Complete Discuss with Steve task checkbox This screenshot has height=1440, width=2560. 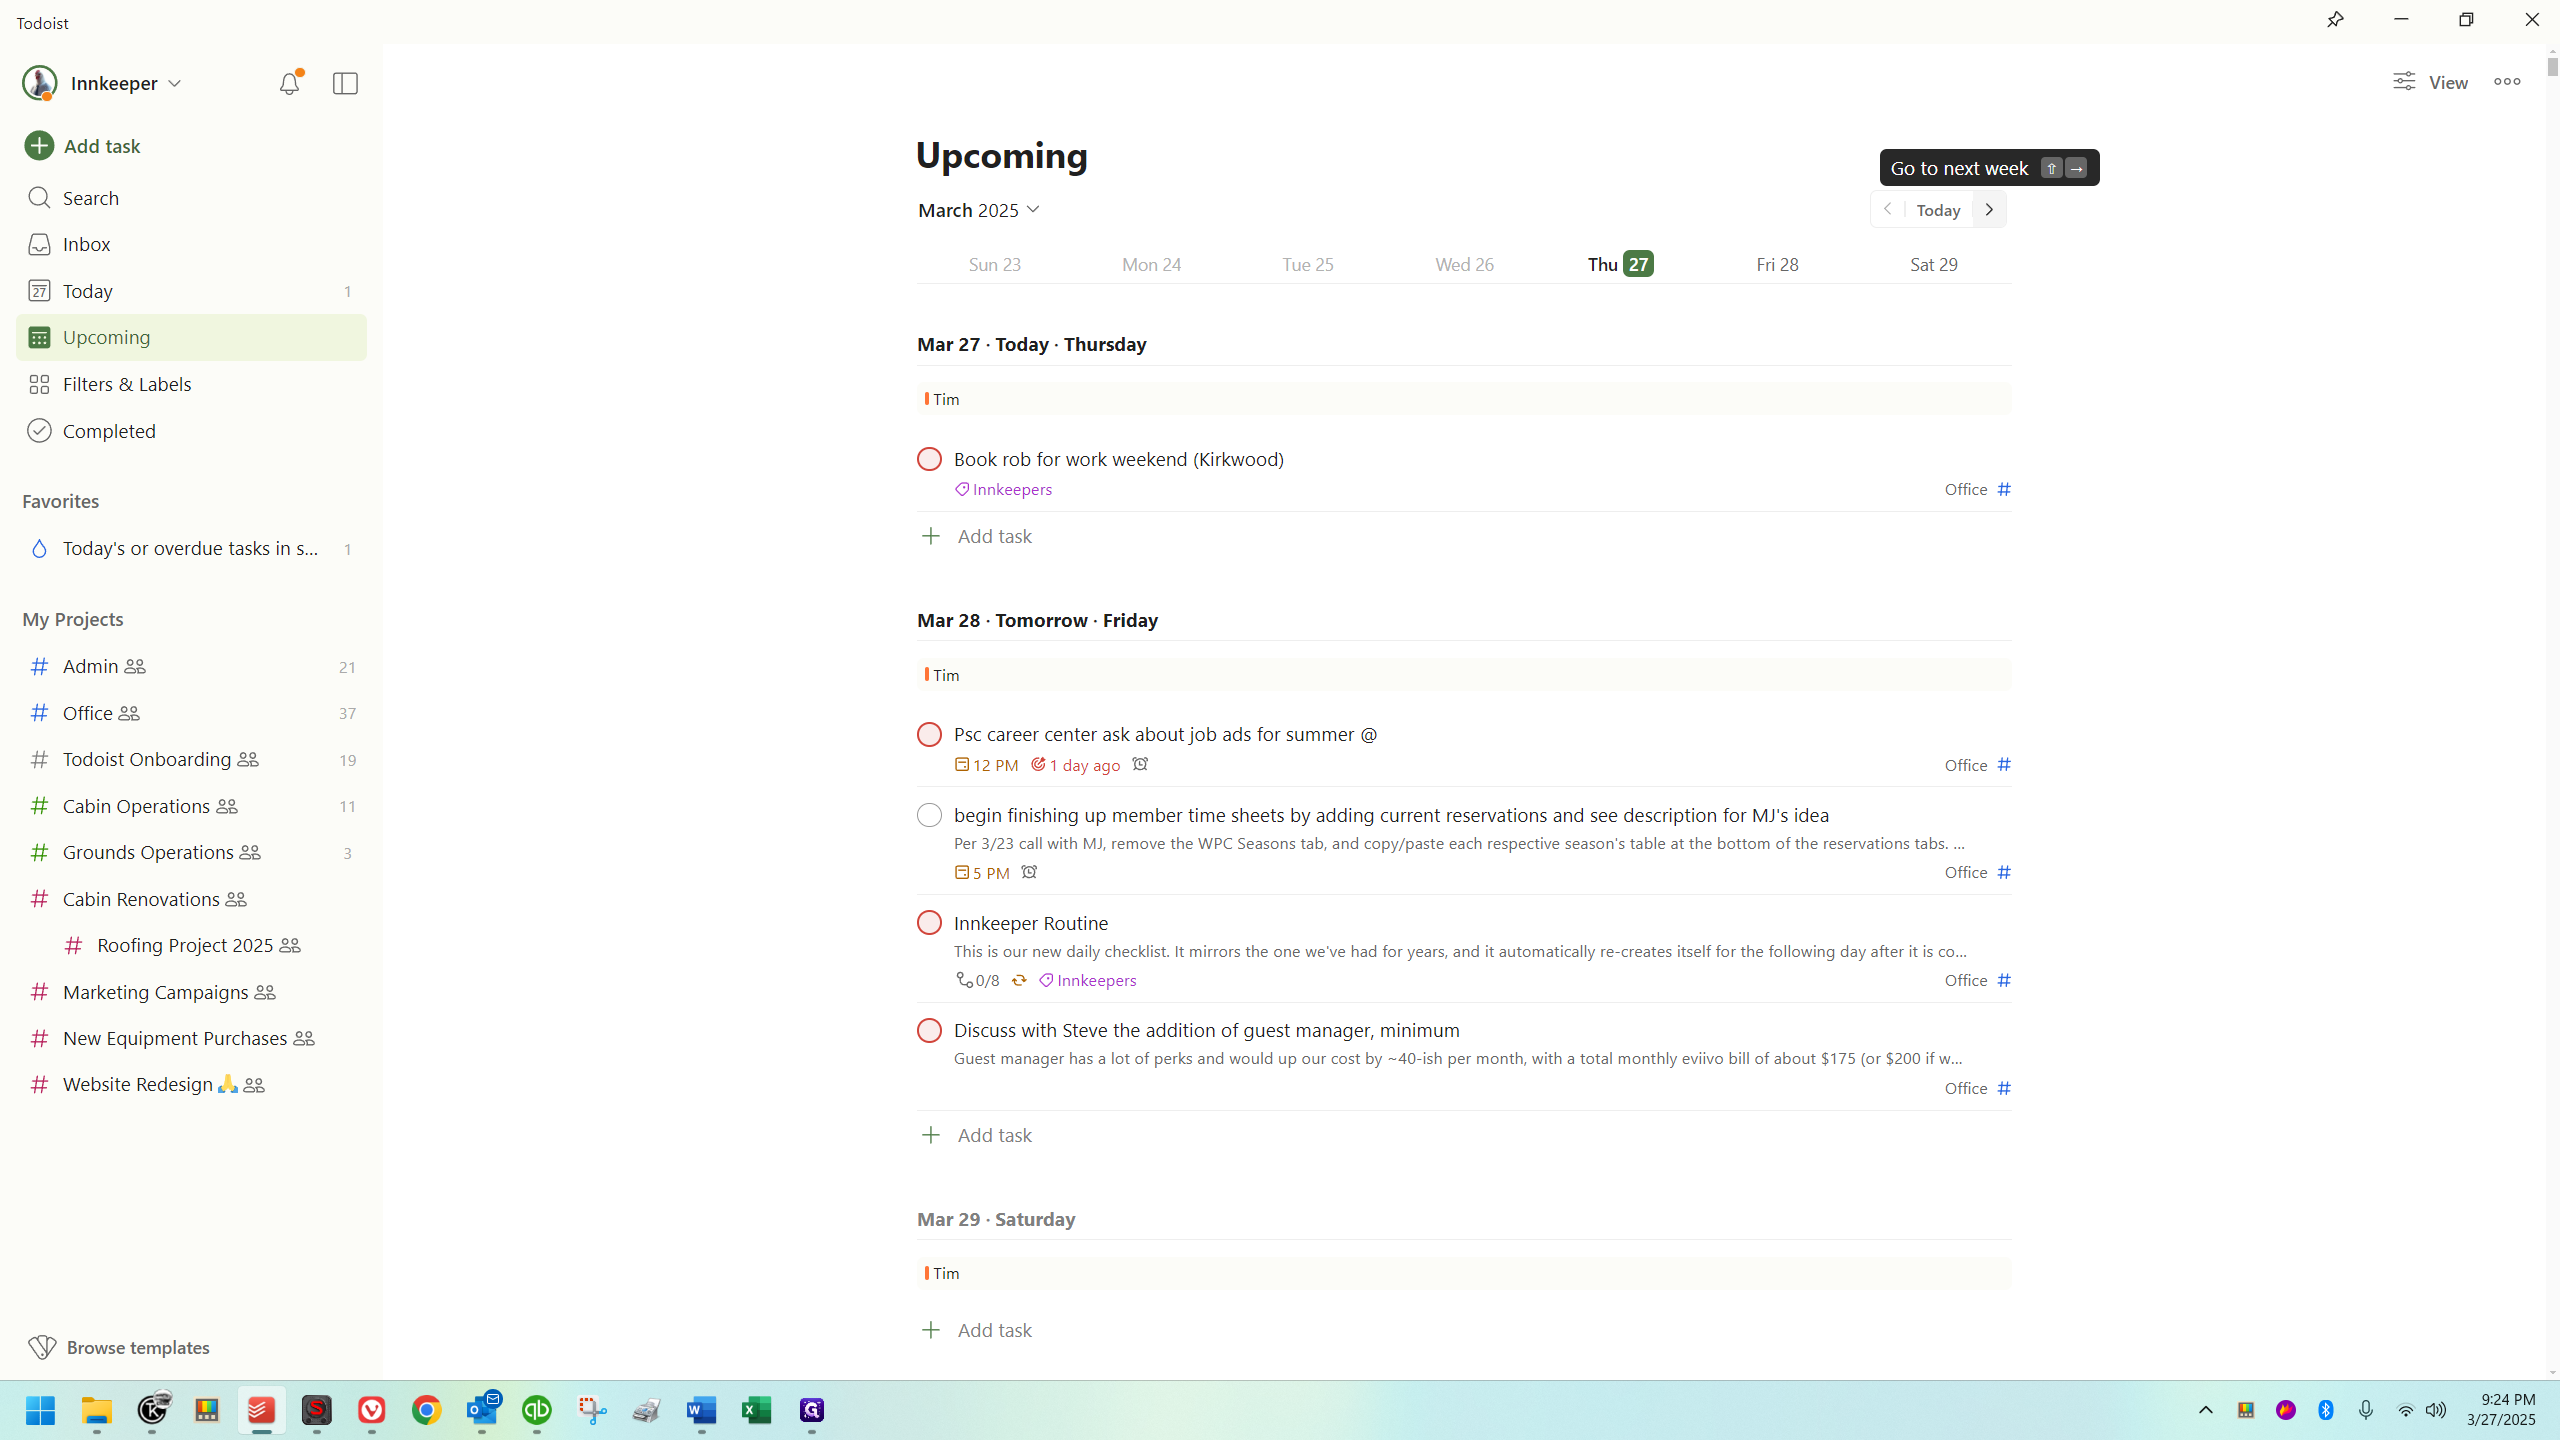point(929,1031)
